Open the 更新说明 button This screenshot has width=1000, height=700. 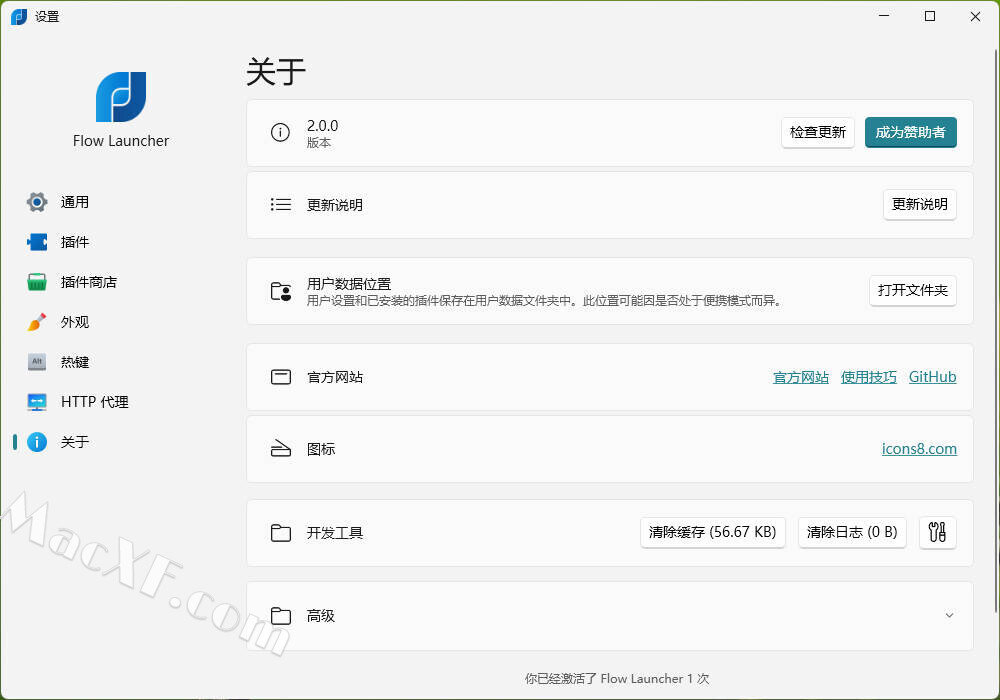click(x=919, y=205)
